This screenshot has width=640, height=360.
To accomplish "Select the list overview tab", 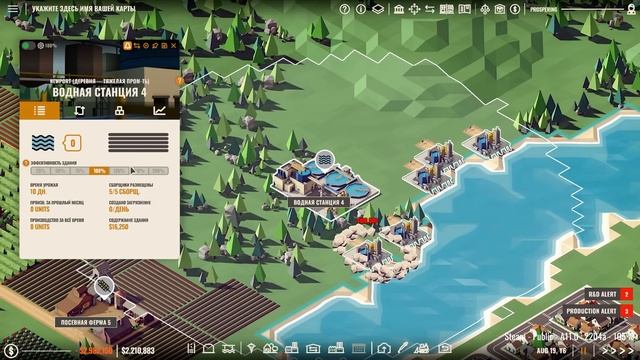I will click(40, 110).
